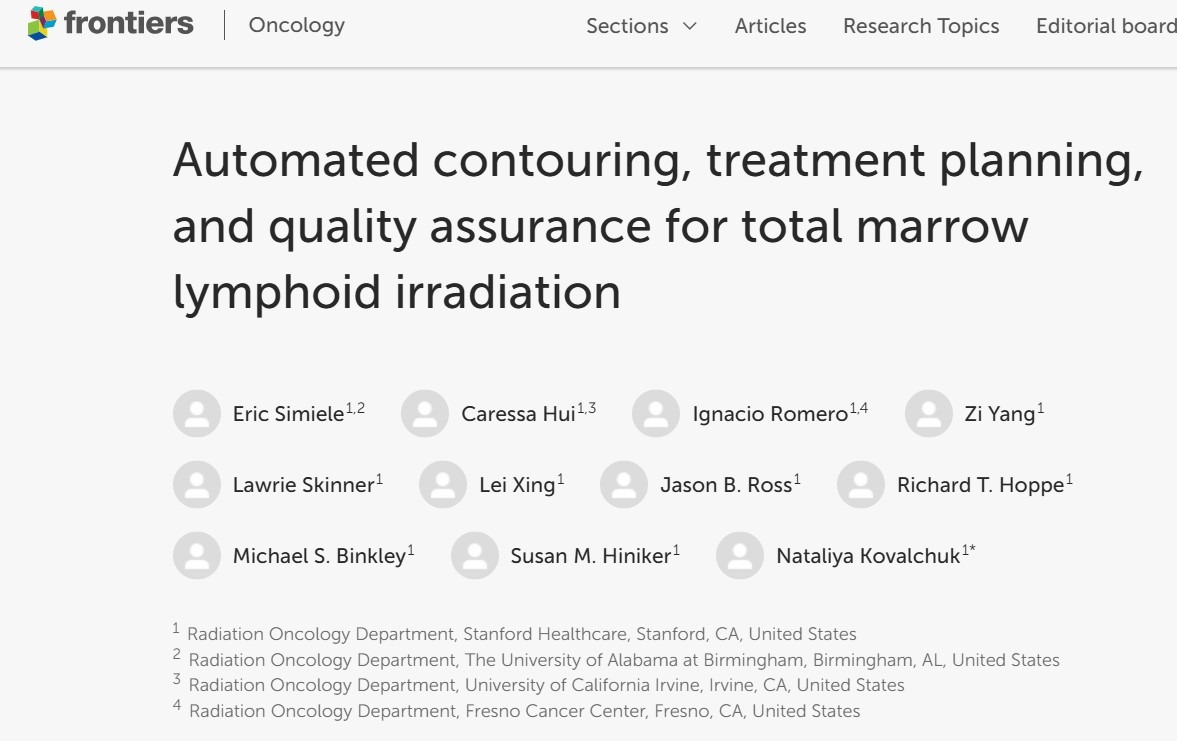Click Eric Simiele's avatar icon
Screen dimensions: 1177x741
click(x=197, y=413)
